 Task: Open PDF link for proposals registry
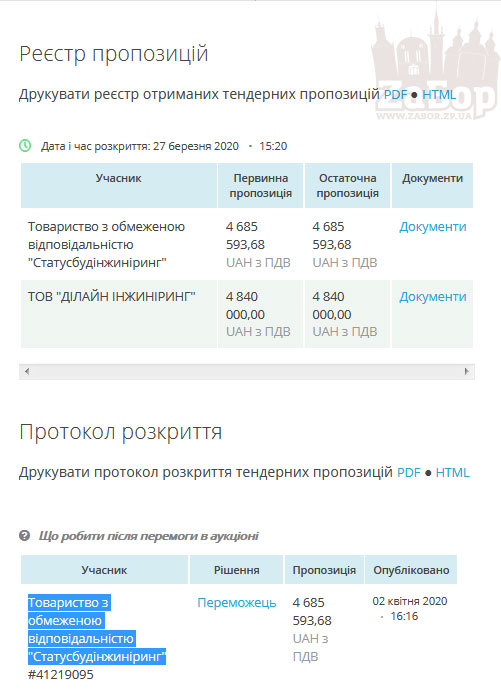(x=395, y=95)
